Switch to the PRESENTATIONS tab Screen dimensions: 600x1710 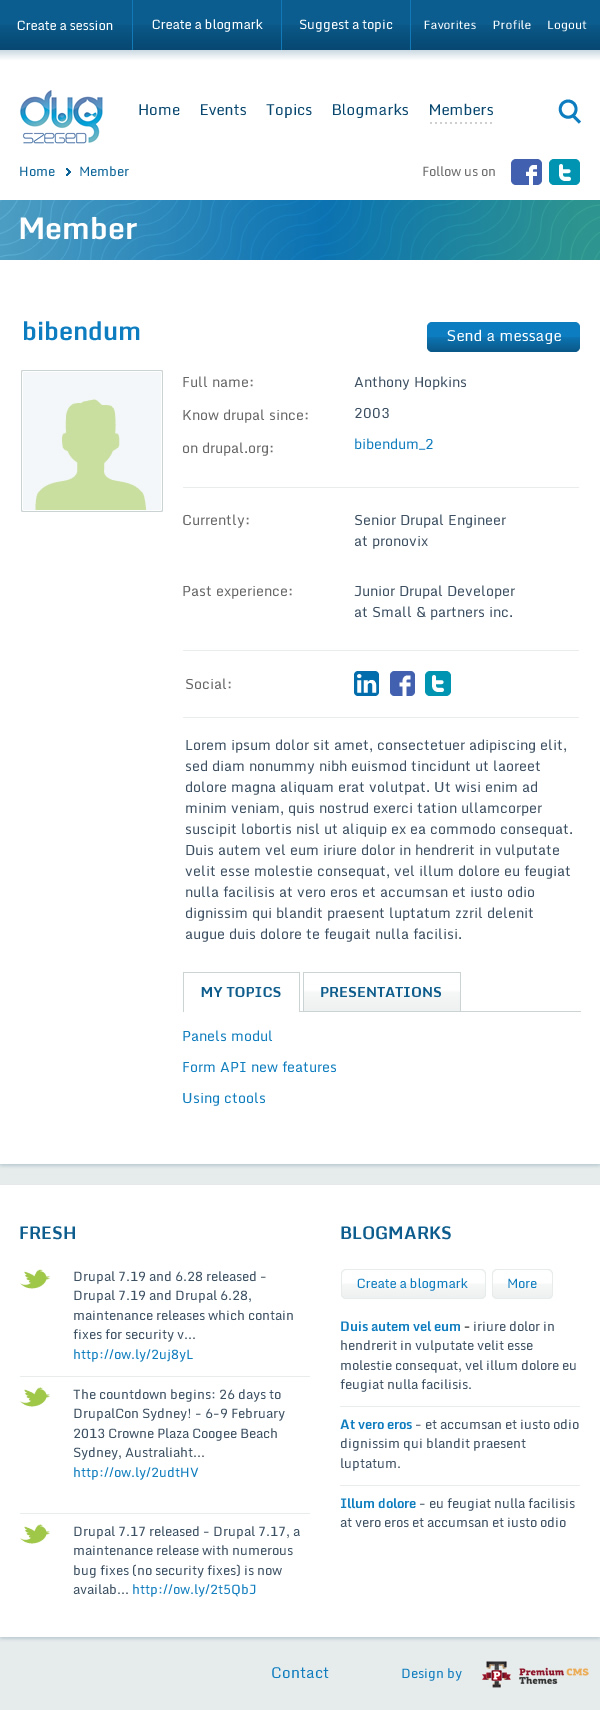coord(381,992)
